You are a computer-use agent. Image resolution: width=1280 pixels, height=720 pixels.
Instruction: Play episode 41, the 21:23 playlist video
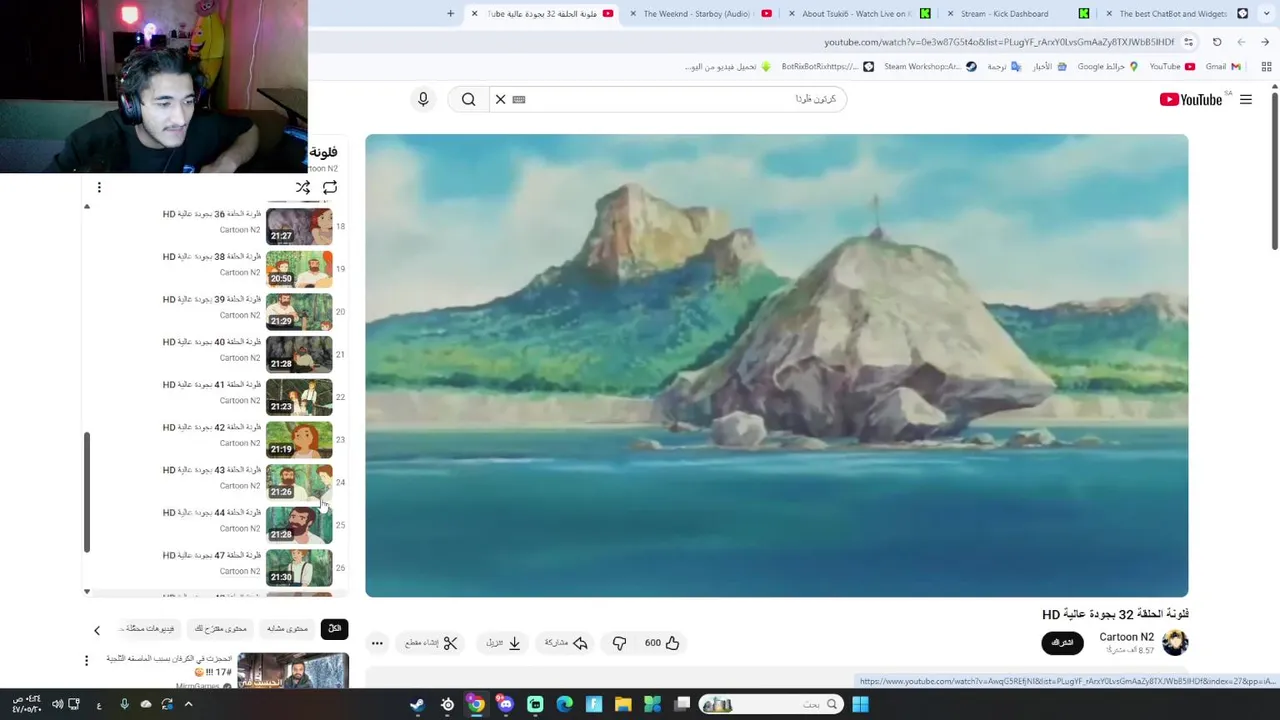(299, 397)
